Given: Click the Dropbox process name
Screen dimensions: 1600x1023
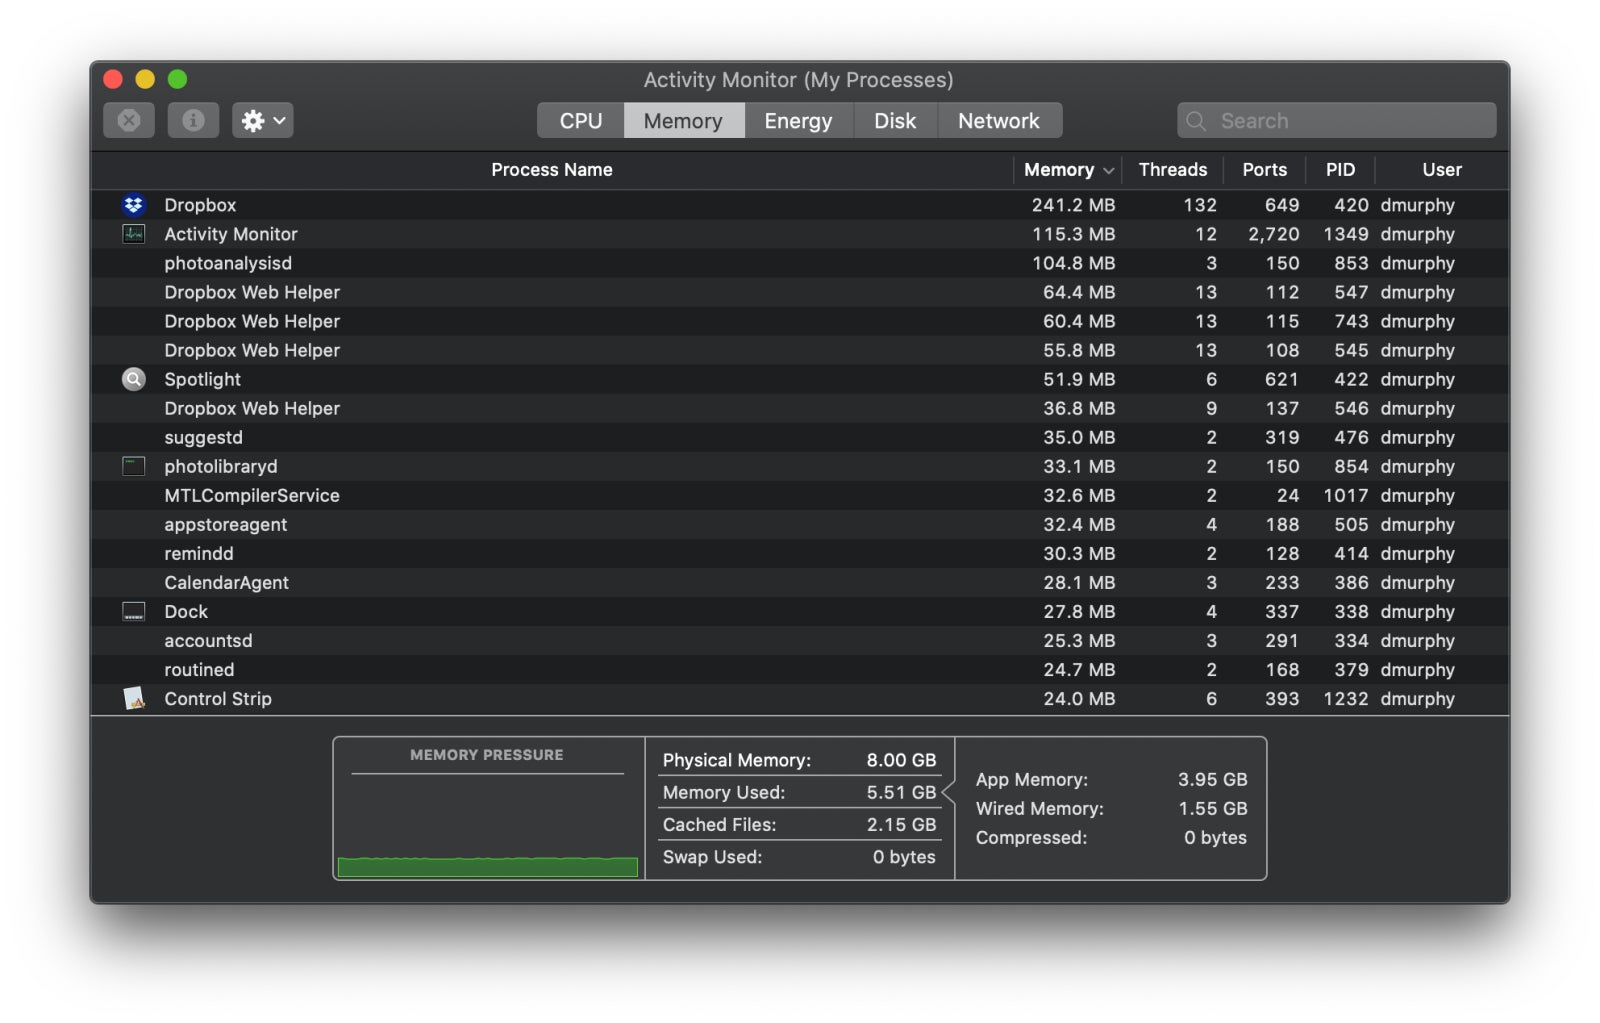Looking at the screenshot, I should (x=200, y=205).
